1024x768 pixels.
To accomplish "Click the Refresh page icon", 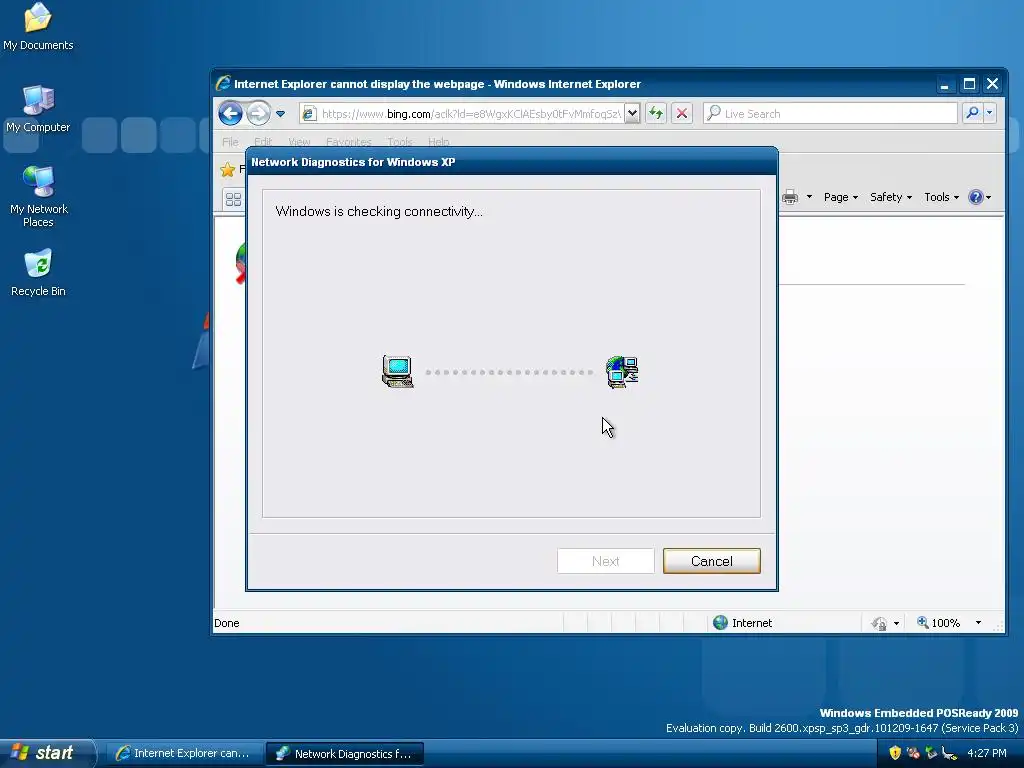I will click(x=656, y=114).
